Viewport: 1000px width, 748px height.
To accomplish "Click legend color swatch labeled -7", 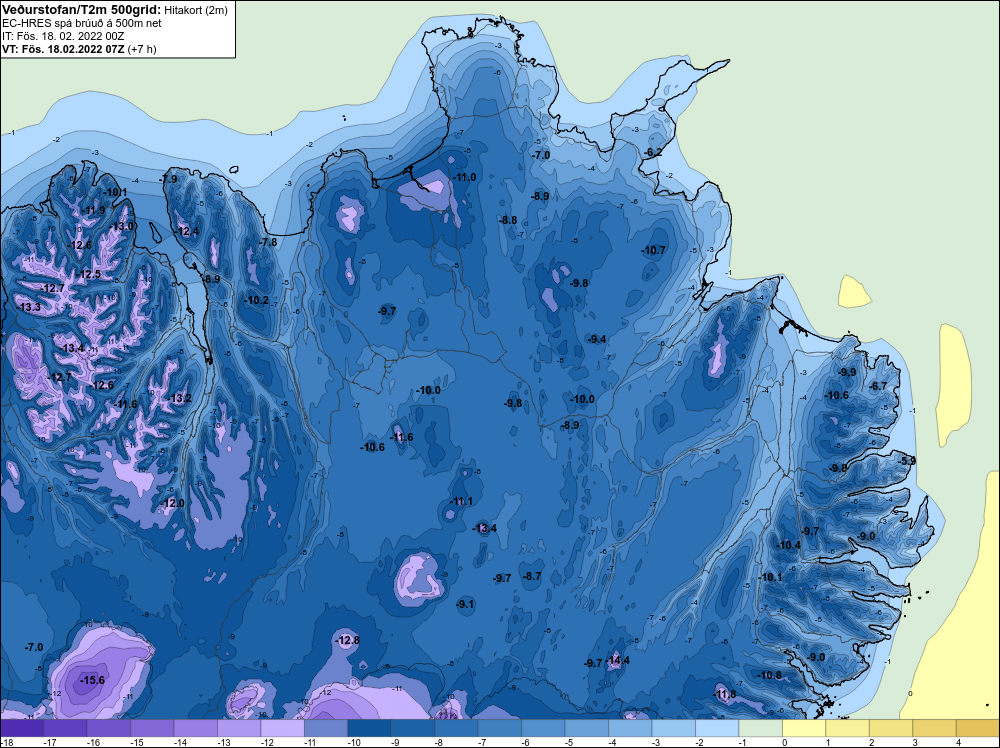I will [499, 728].
